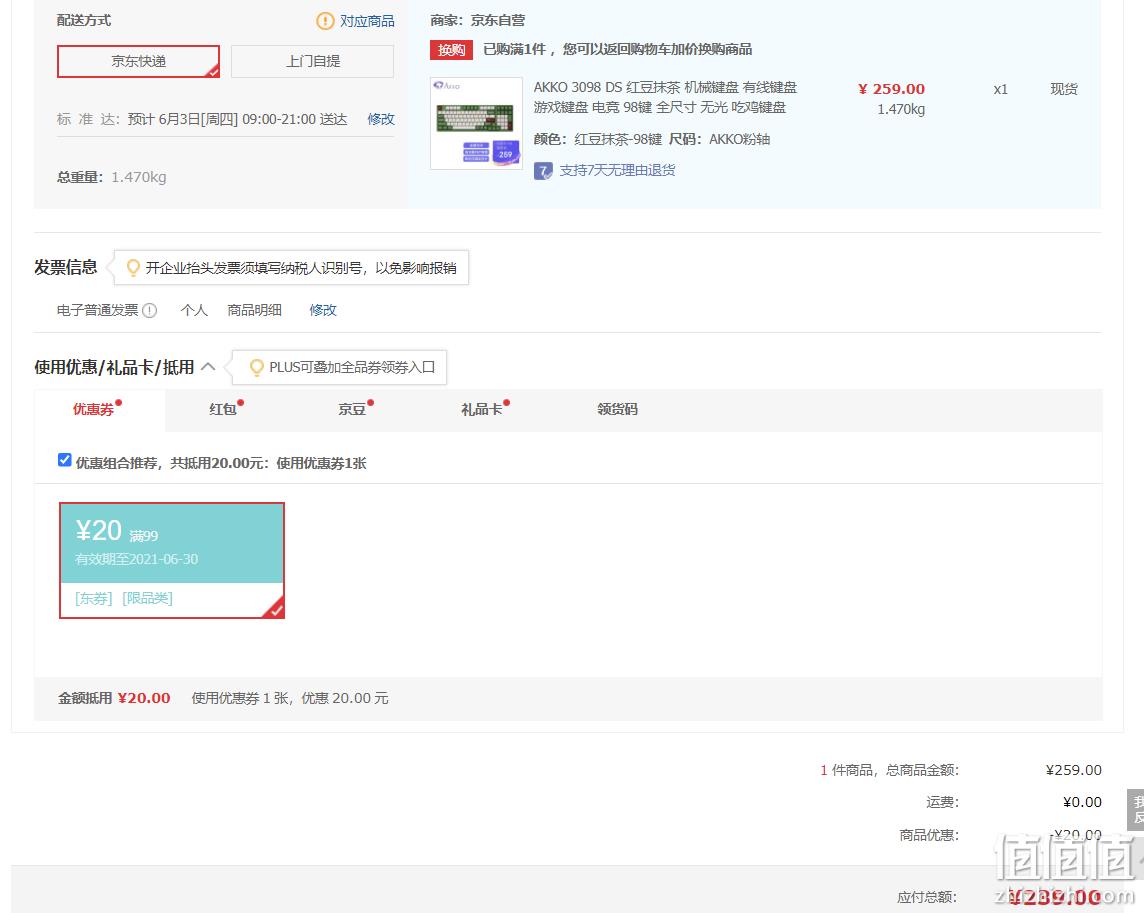Click the 商品明细 invoice content text
The width and height of the screenshot is (1144, 913).
(x=254, y=310)
